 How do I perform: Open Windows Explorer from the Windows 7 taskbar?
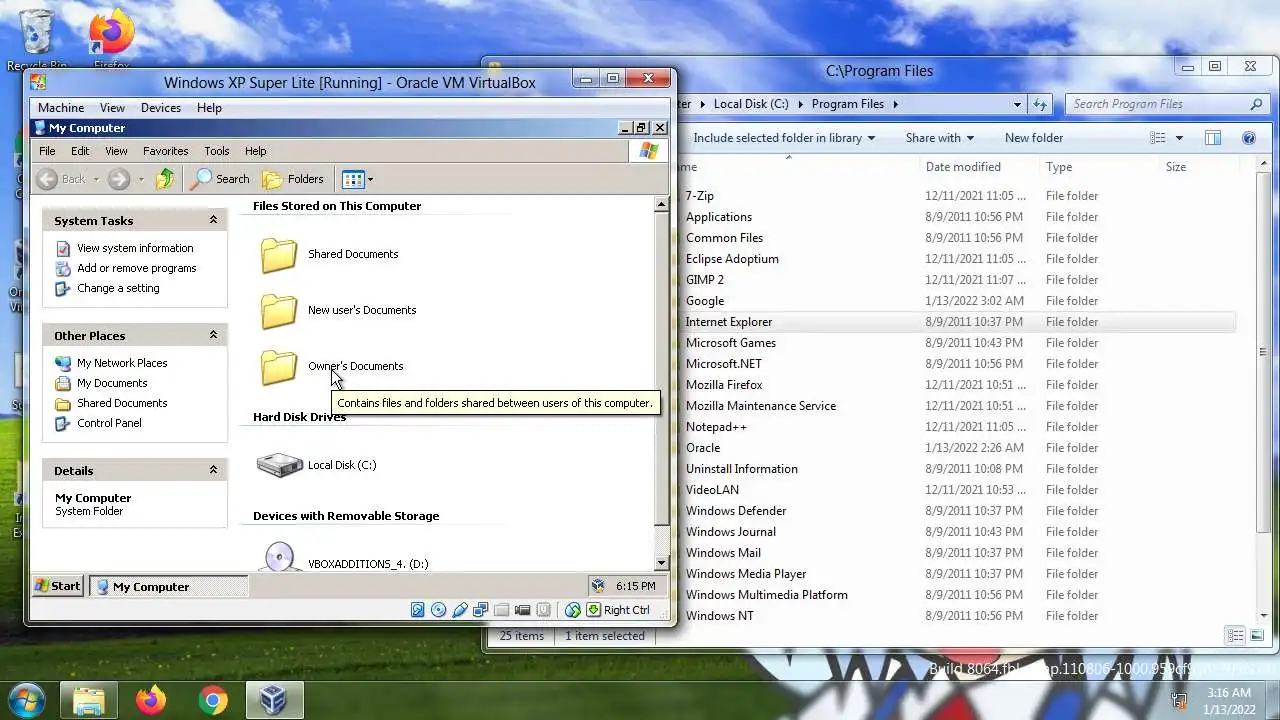89,700
